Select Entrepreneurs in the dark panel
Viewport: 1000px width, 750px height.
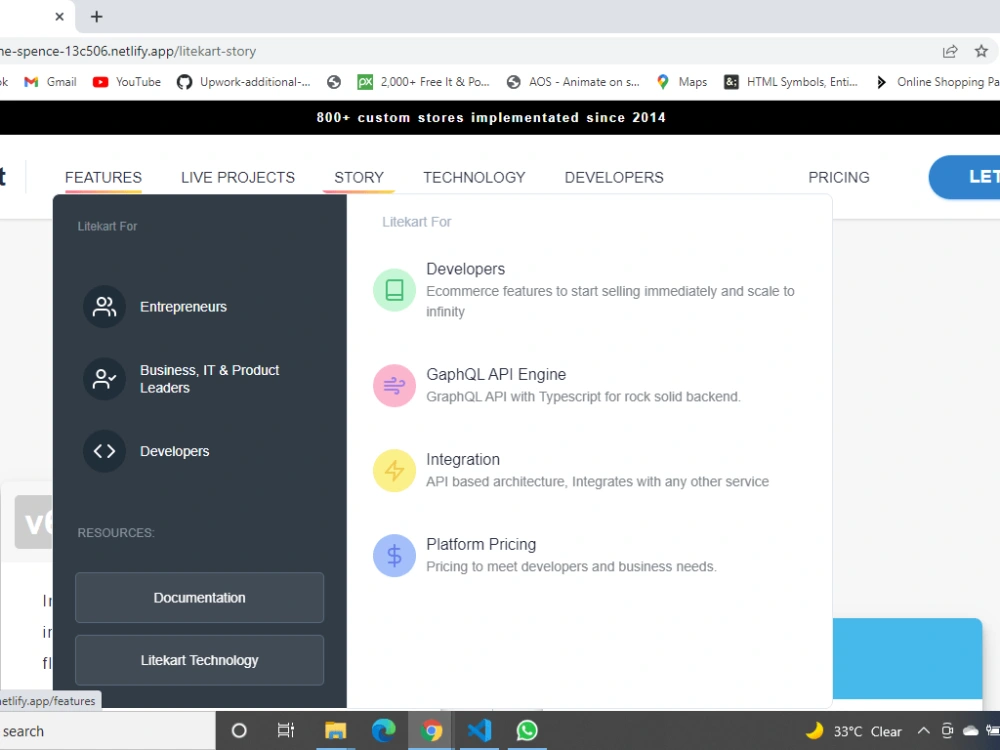[183, 307]
